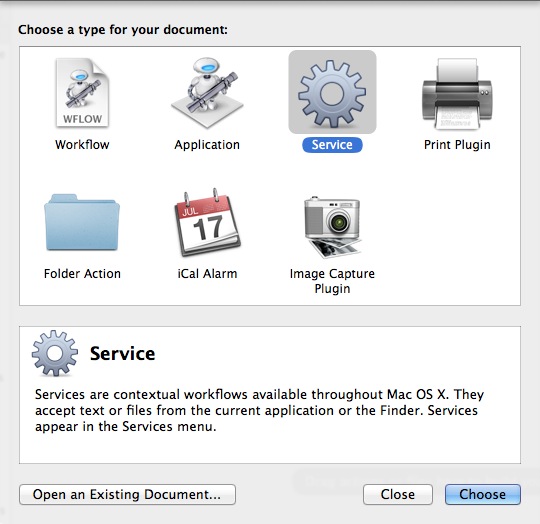Click the 'Folder Action' text label

click(x=82, y=274)
